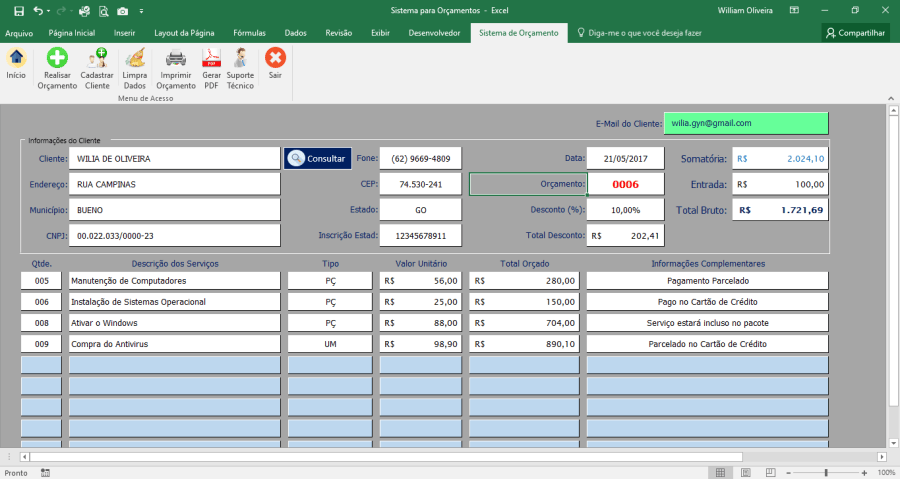Select the Orçamento number 0006 cell
This screenshot has height=479, width=900.
tap(626, 184)
